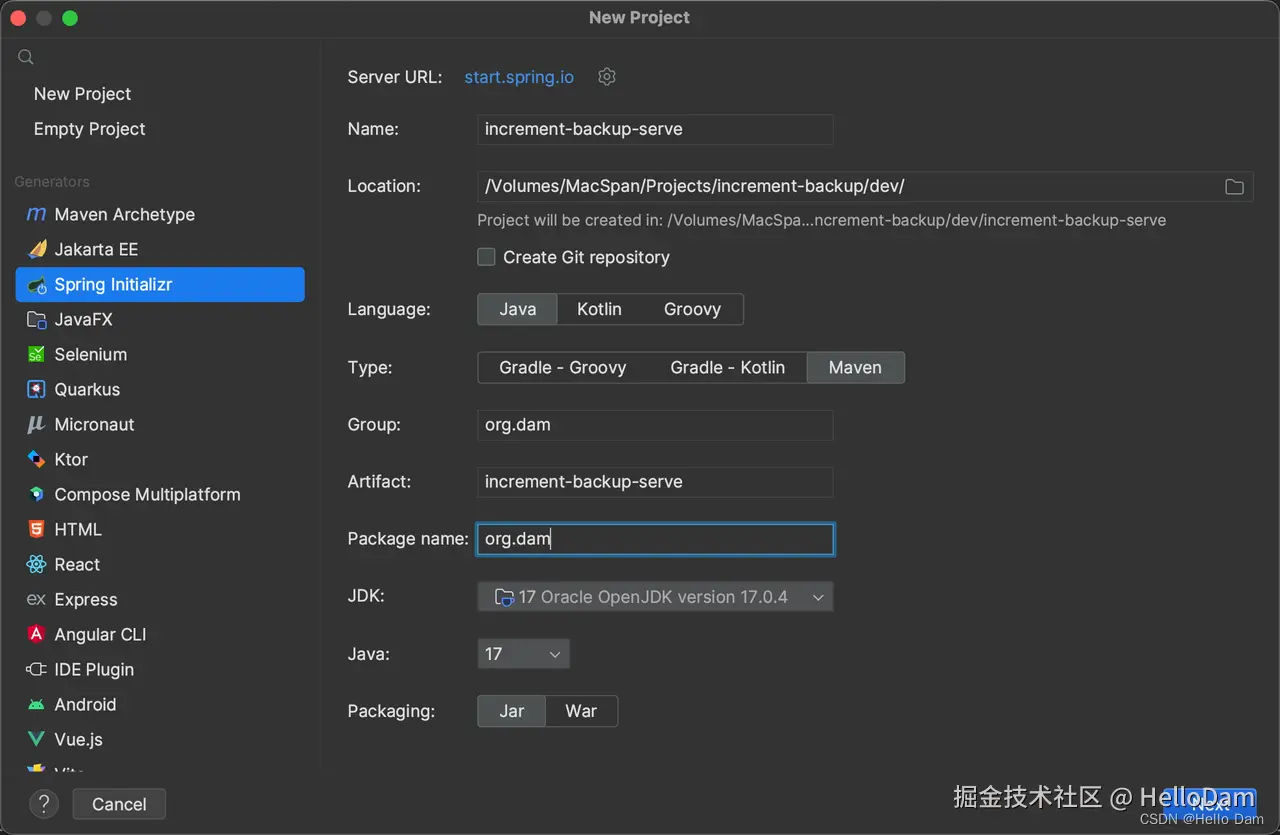Click the Spring Initializr leaf icon
The width and height of the screenshot is (1280, 835).
coord(36,285)
